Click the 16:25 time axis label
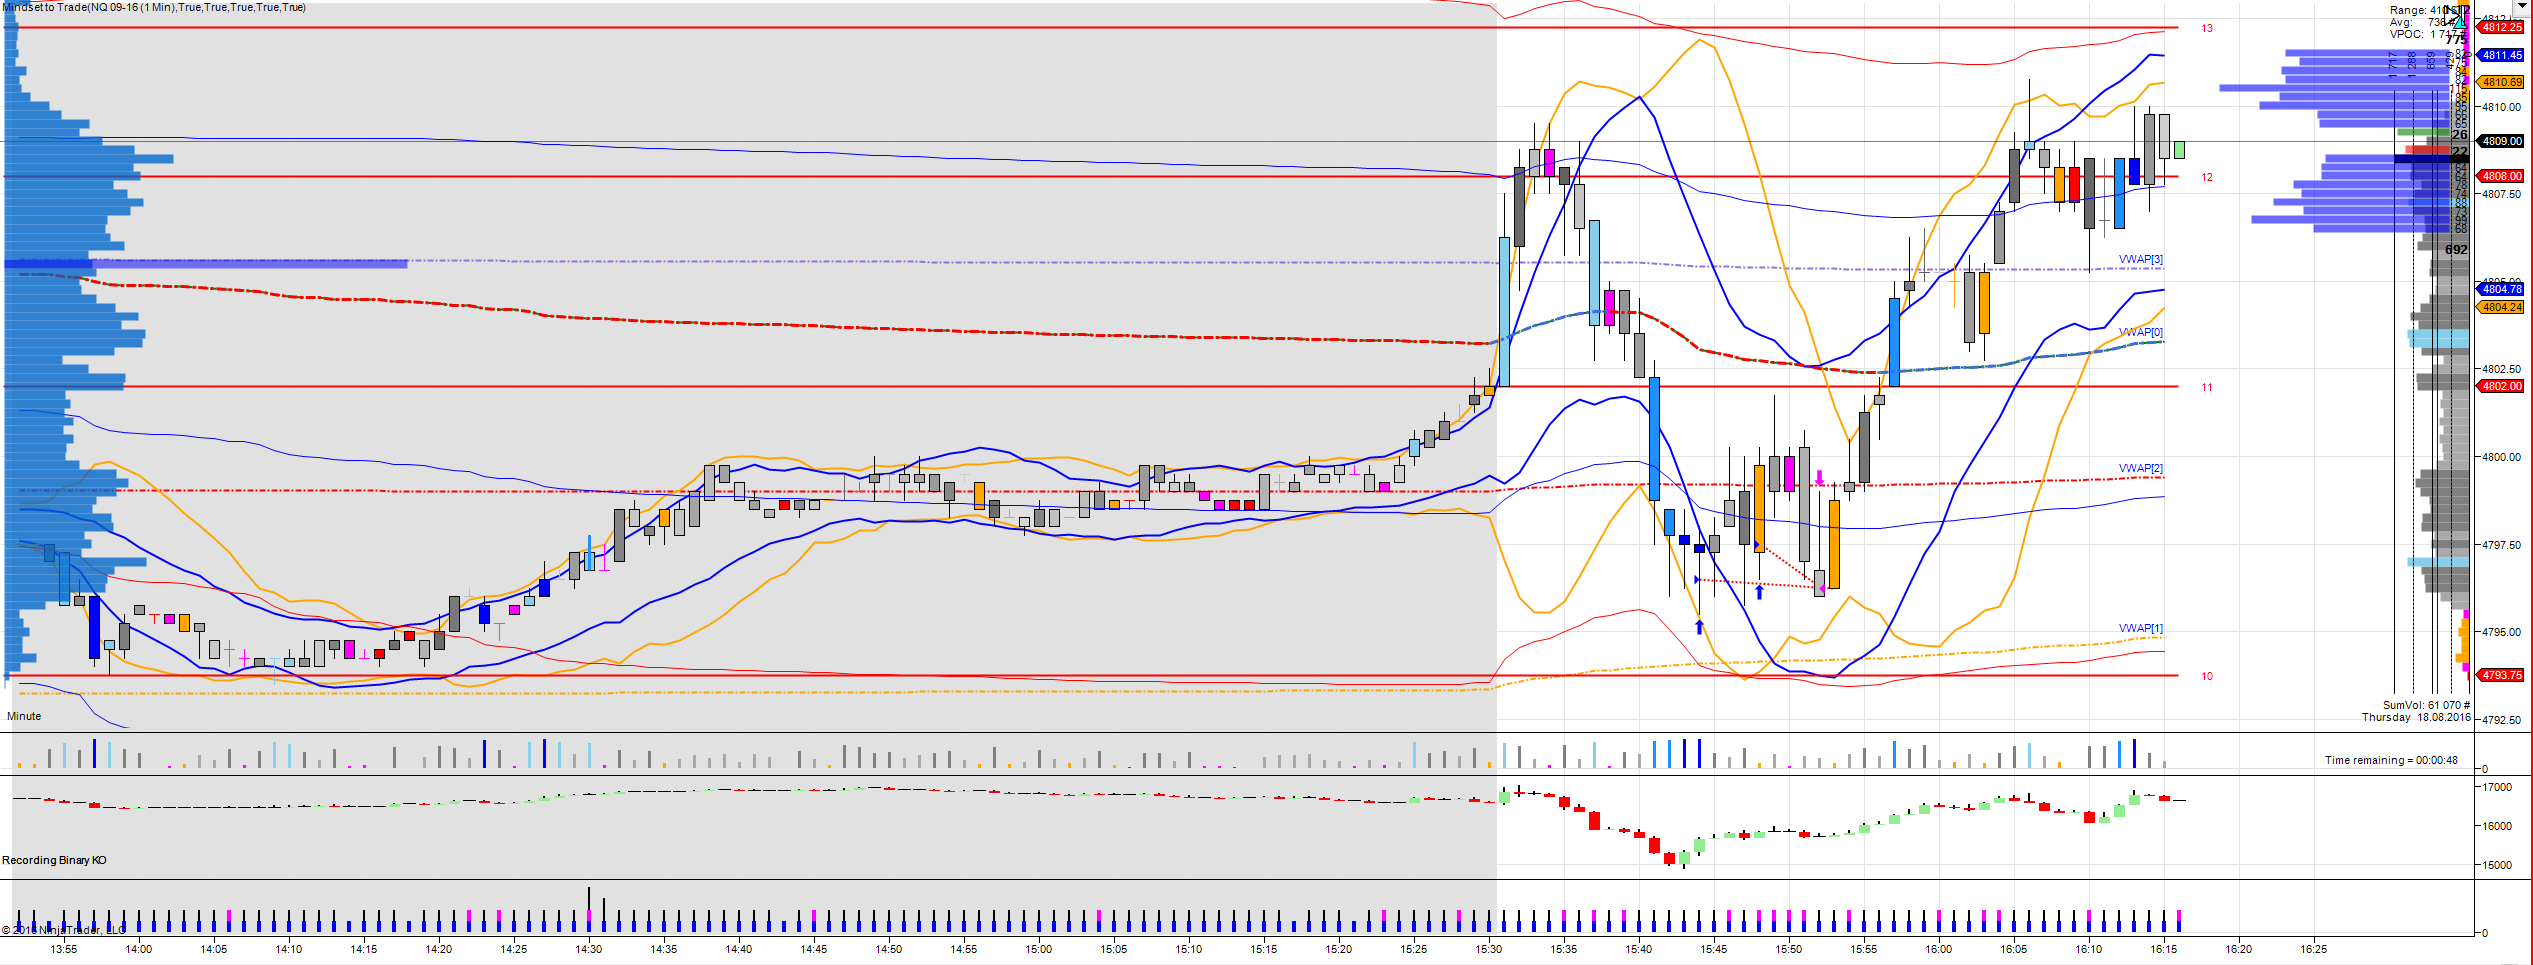 [x=2314, y=949]
